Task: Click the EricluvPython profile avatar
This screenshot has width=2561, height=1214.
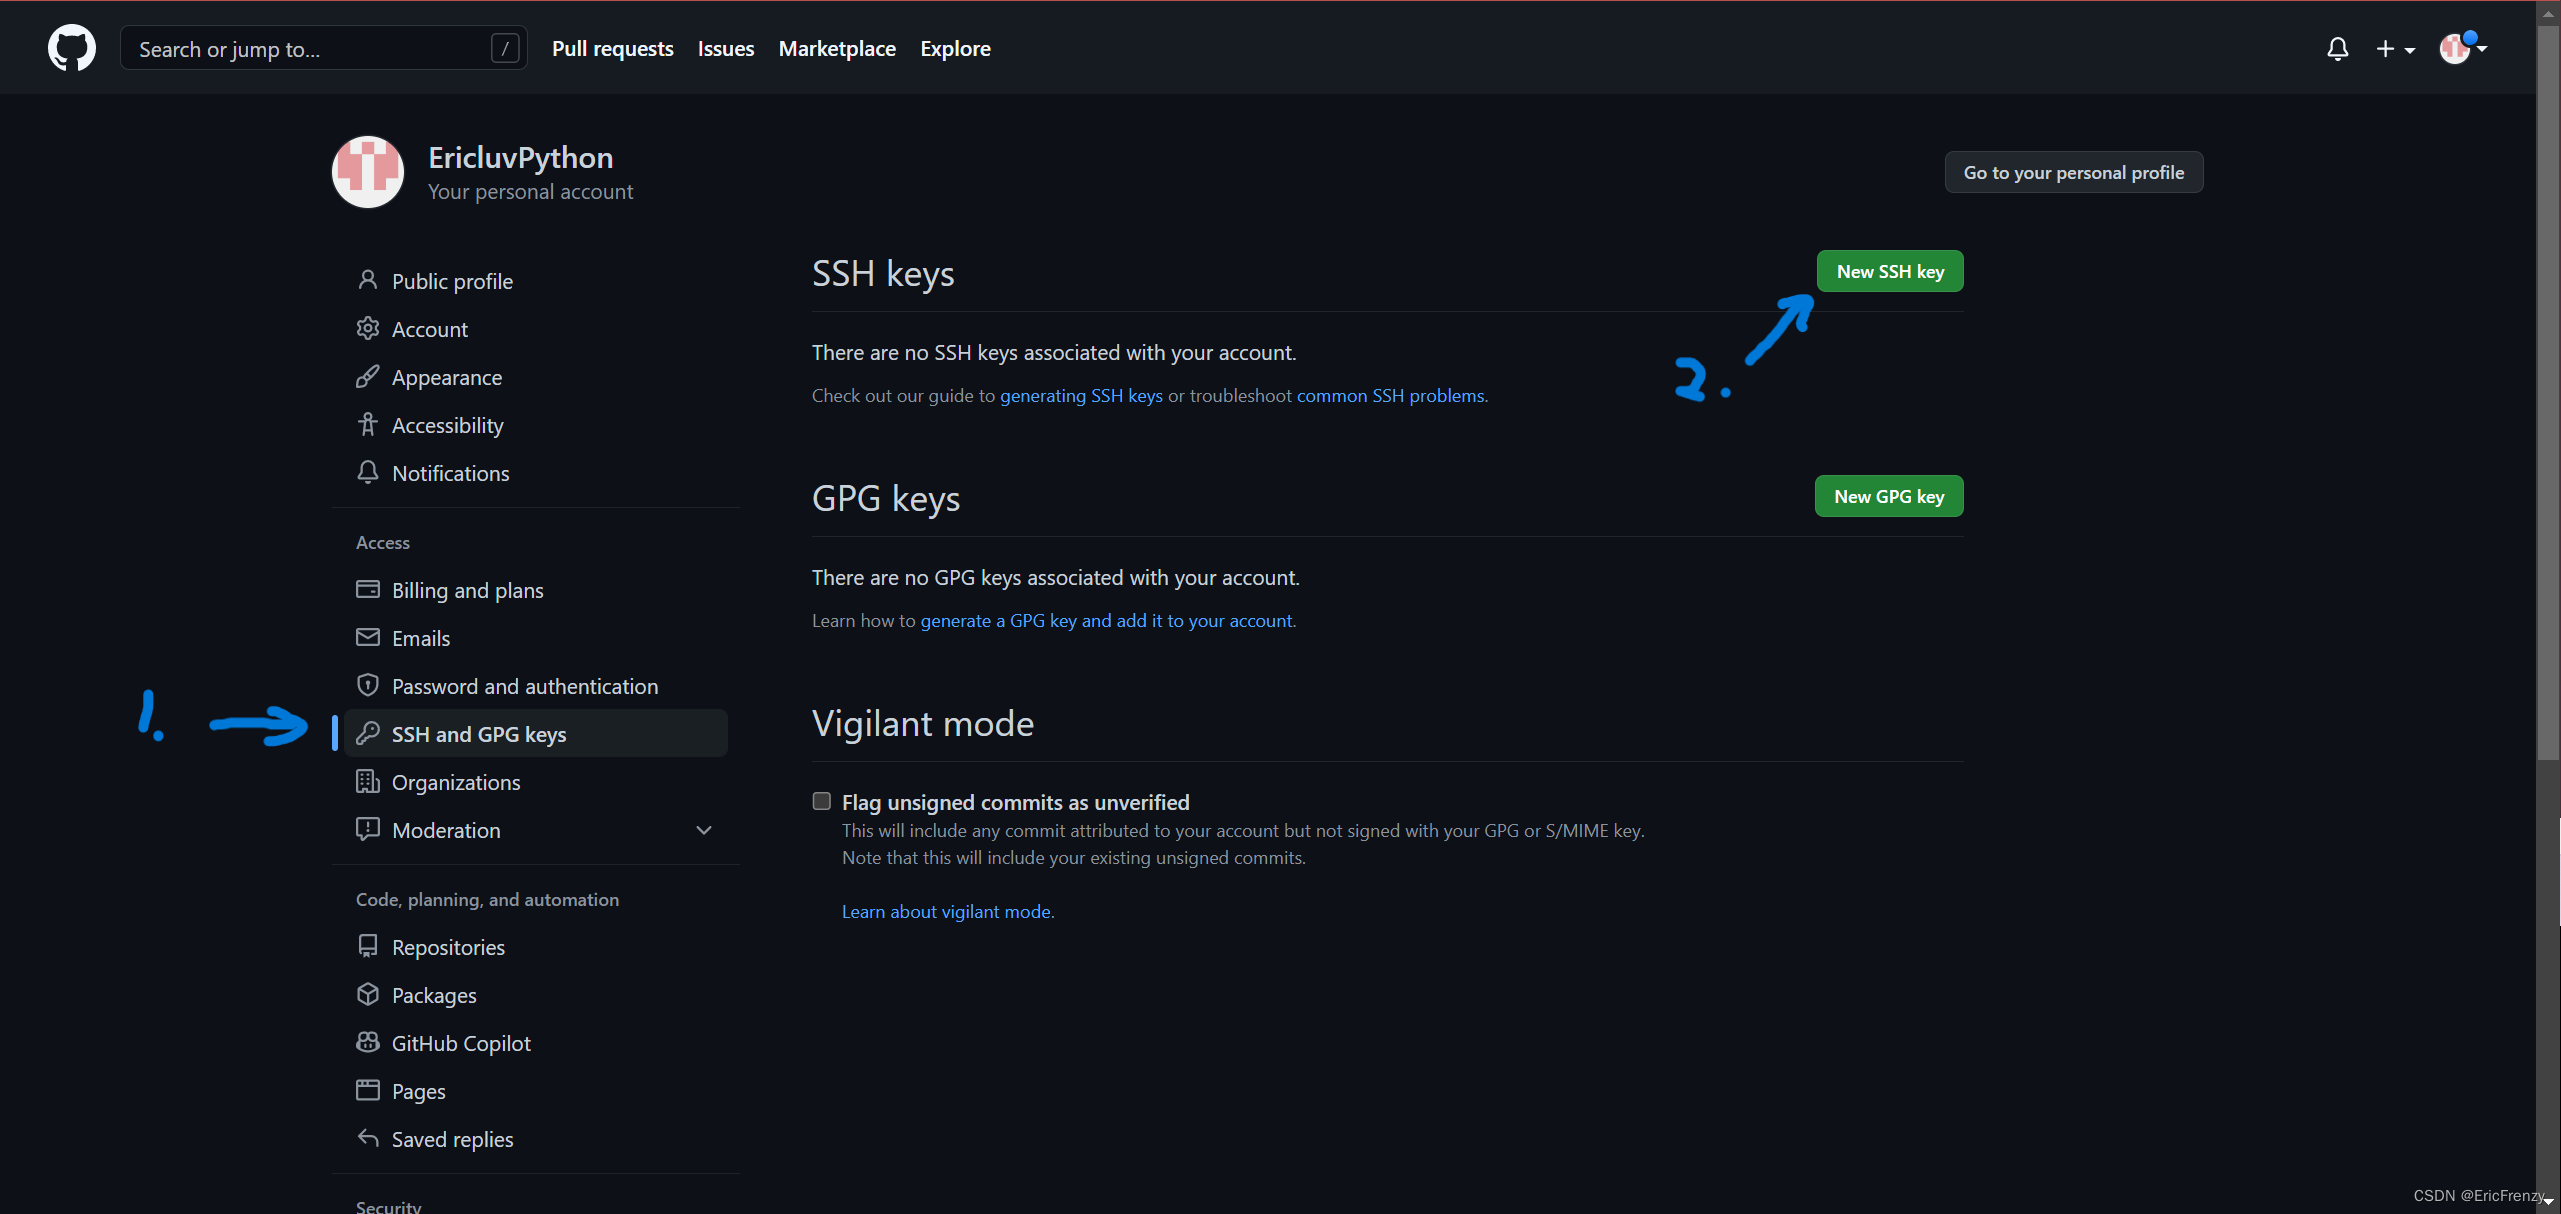Action: click(x=368, y=172)
